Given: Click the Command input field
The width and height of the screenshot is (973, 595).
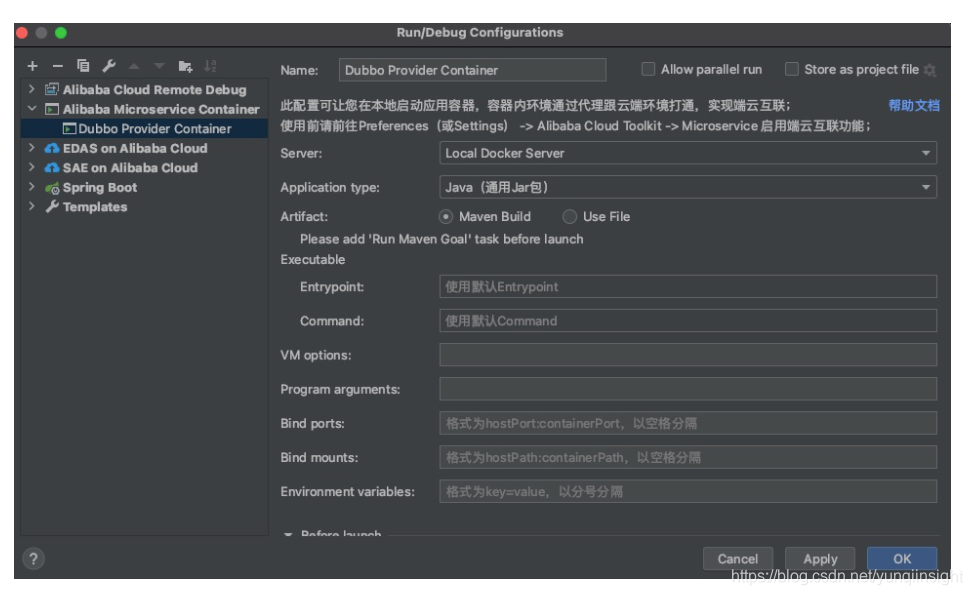Looking at the screenshot, I should pyautogui.click(x=688, y=321).
